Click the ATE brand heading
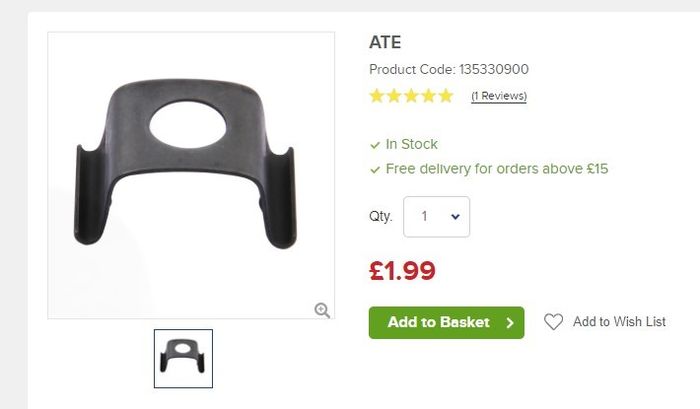Viewport: 700px width, 409px height. 385,42
